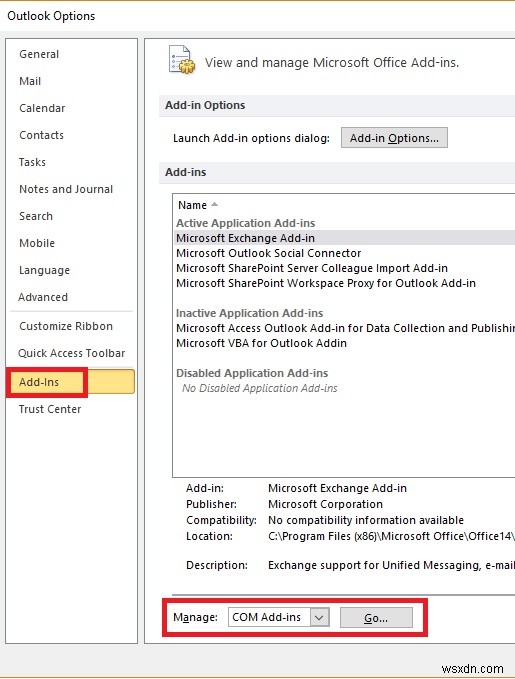Choose the Advanced options category
The height and width of the screenshot is (679, 515).
pyautogui.click(x=43, y=297)
